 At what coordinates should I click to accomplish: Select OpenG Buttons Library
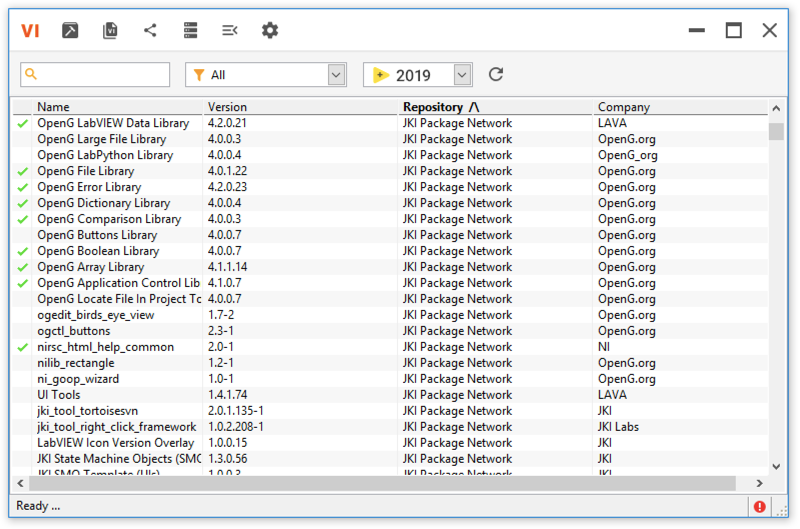[x=390, y=235]
